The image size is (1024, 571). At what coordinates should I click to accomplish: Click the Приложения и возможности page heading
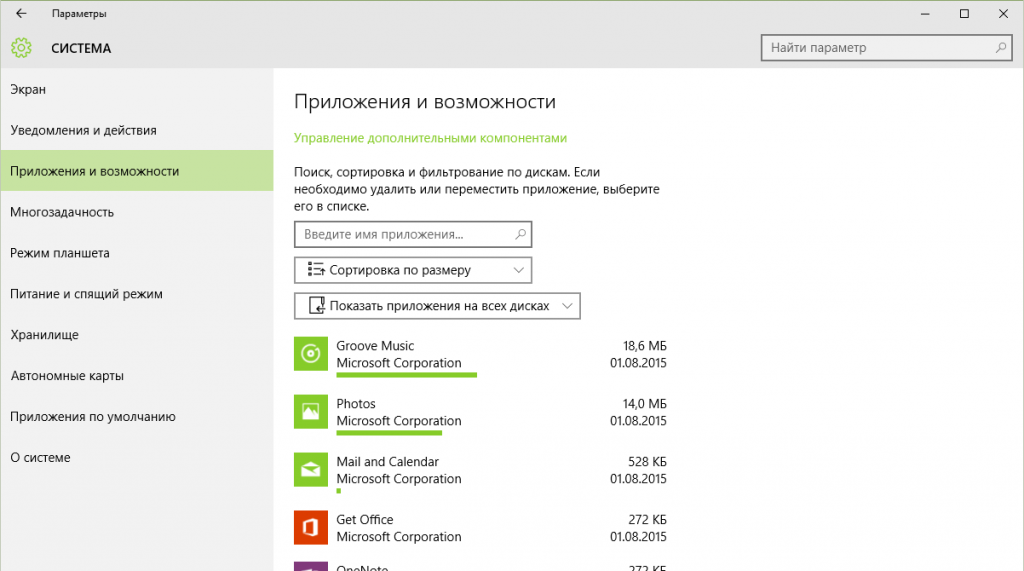click(x=425, y=101)
